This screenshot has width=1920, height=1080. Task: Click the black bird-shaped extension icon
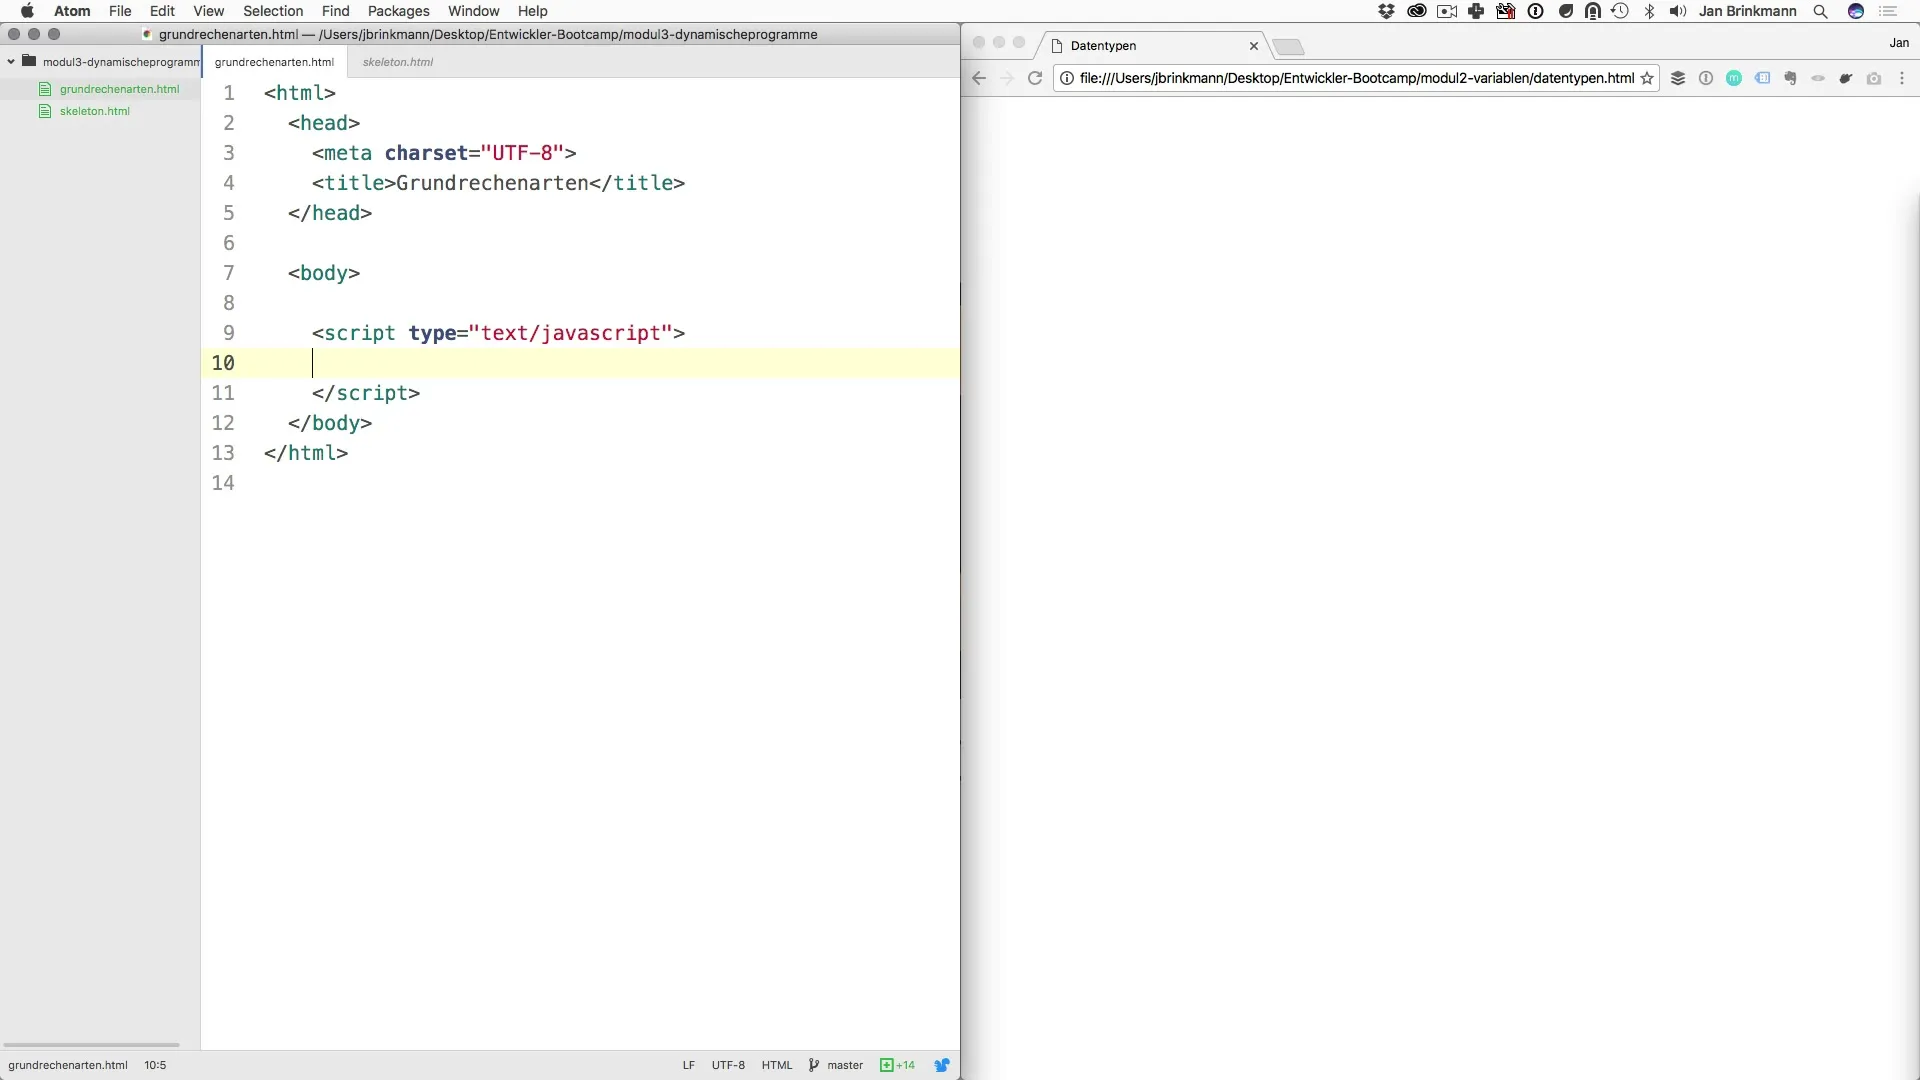tap(1846, 78)
